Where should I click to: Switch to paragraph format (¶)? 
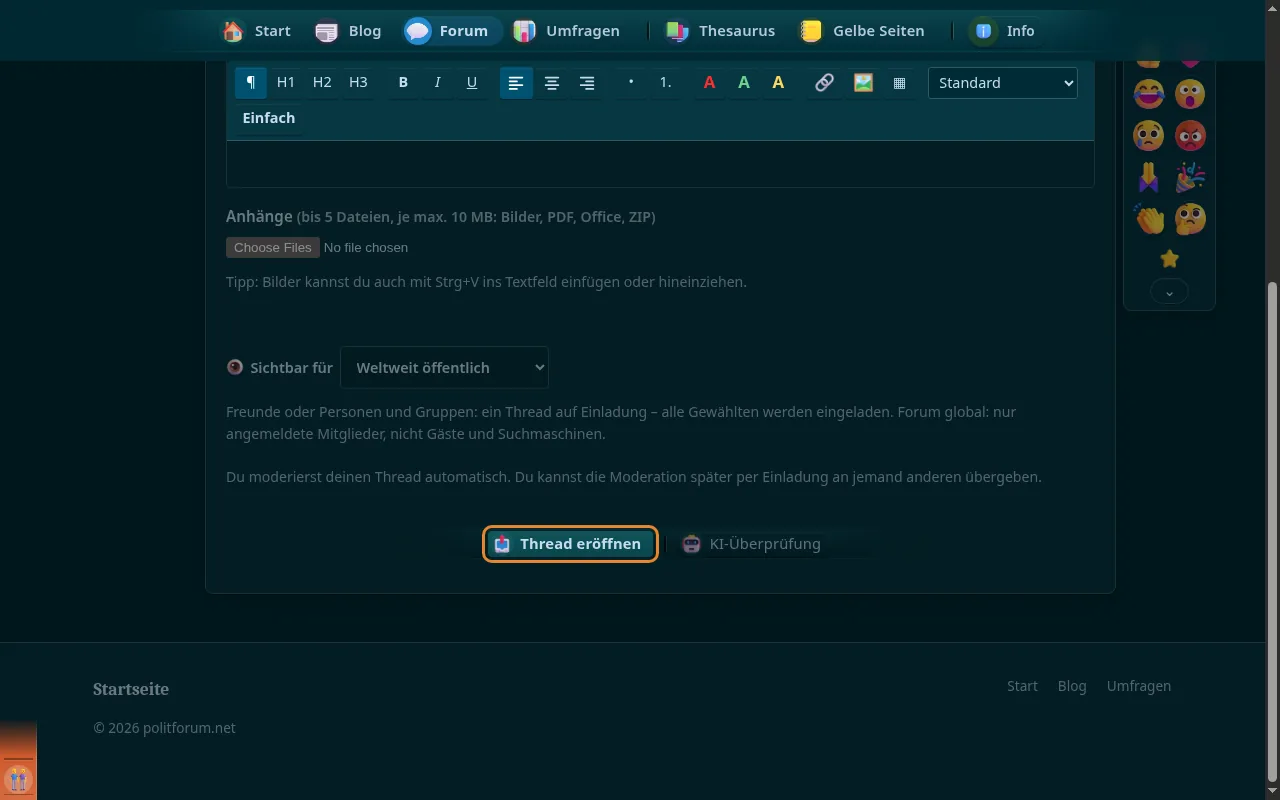(251, 83)
